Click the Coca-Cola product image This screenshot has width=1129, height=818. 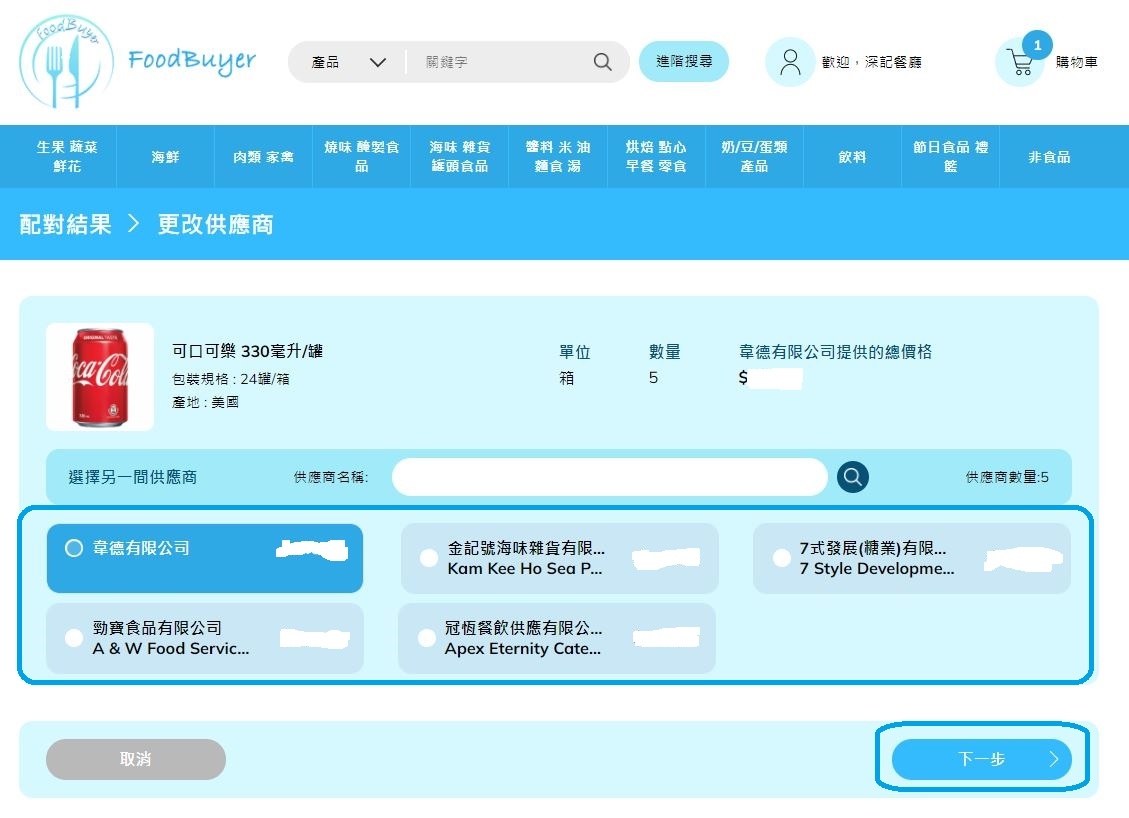(100, 377)
